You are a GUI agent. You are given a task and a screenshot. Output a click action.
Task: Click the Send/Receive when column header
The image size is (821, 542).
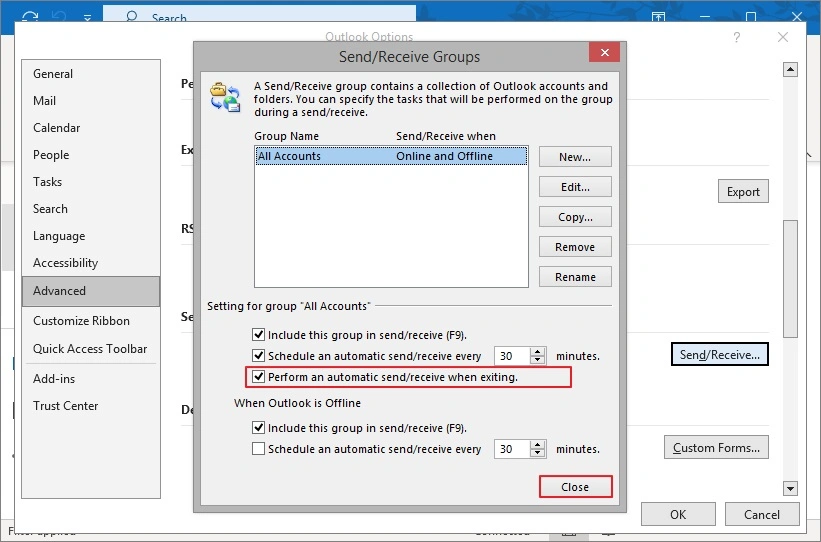click(x=446, y=136)
